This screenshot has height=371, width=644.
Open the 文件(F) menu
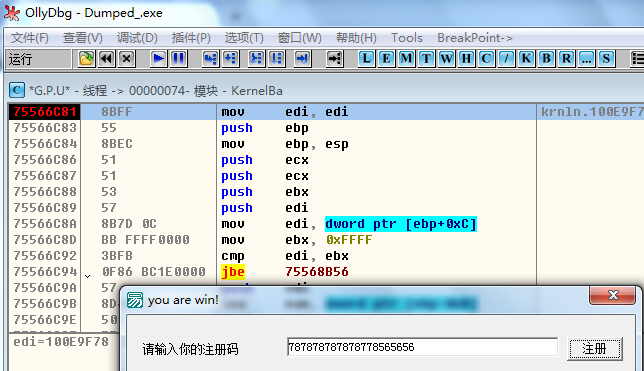pyautogui.click(x=30, y=38)
